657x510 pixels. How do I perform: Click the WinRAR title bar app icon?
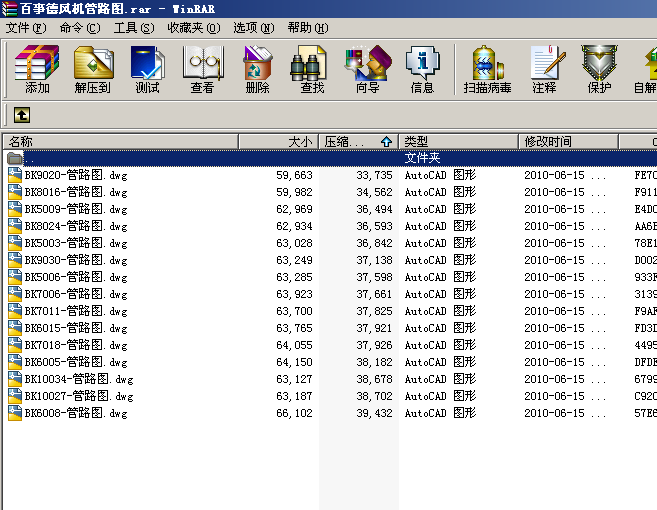[8, 8]
